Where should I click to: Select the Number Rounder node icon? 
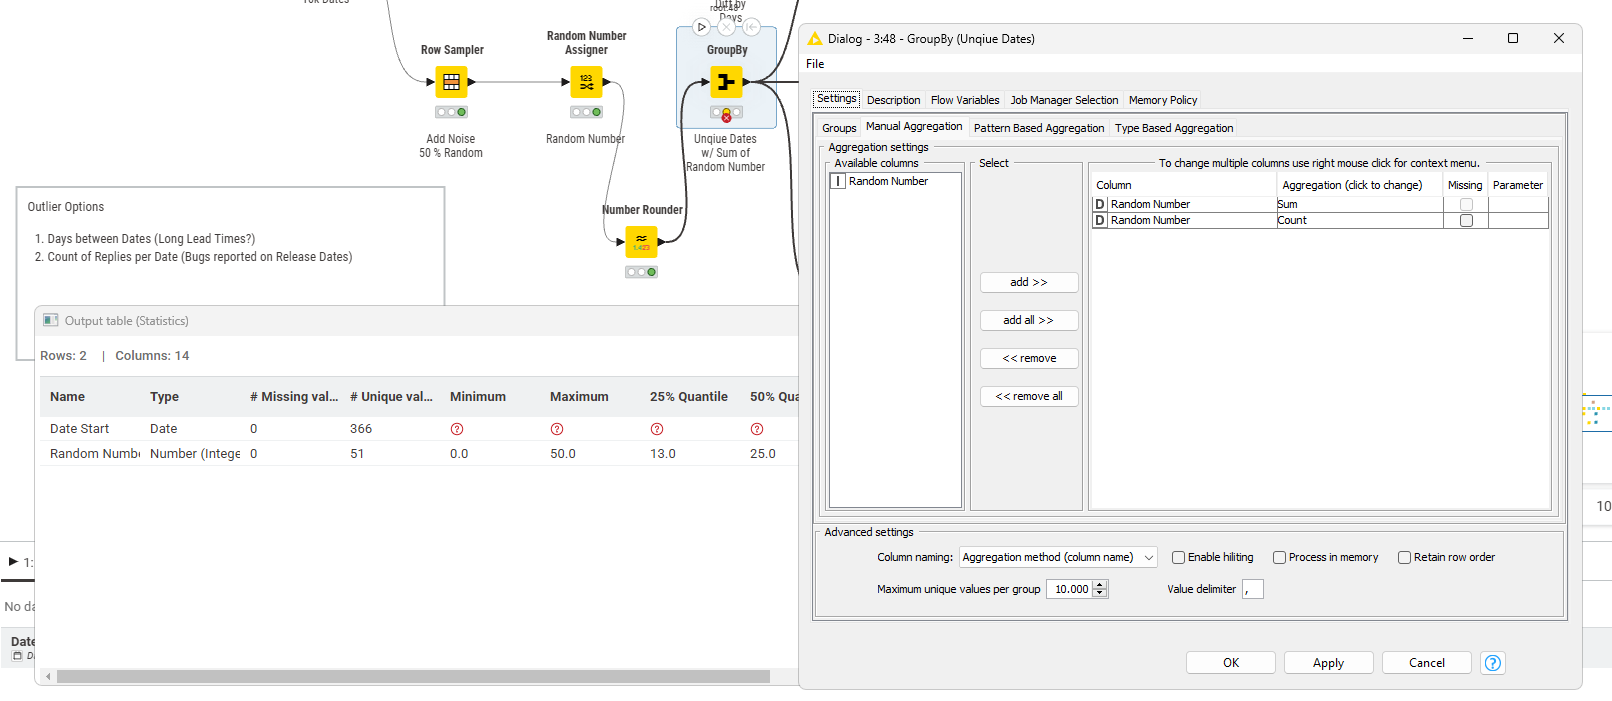coord(641,241)
